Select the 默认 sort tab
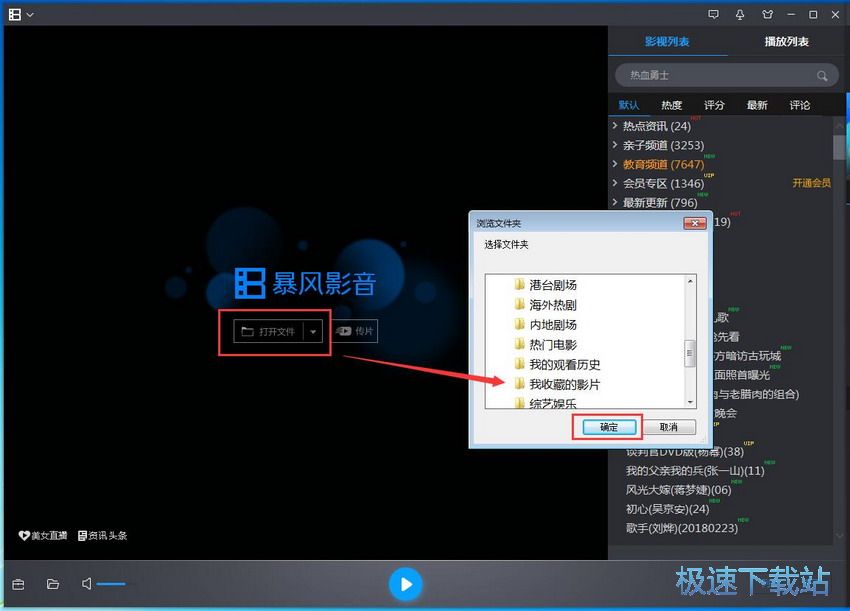The image size is (850, 611). pos(629,105)
